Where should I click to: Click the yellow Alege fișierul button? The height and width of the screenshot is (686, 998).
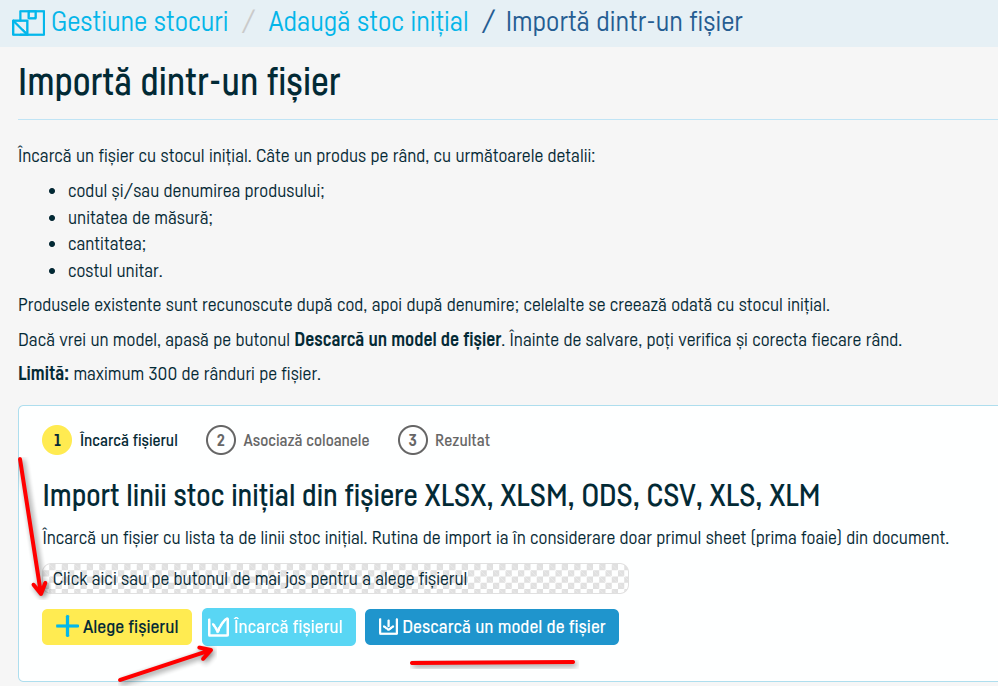[x=117, y=627]
